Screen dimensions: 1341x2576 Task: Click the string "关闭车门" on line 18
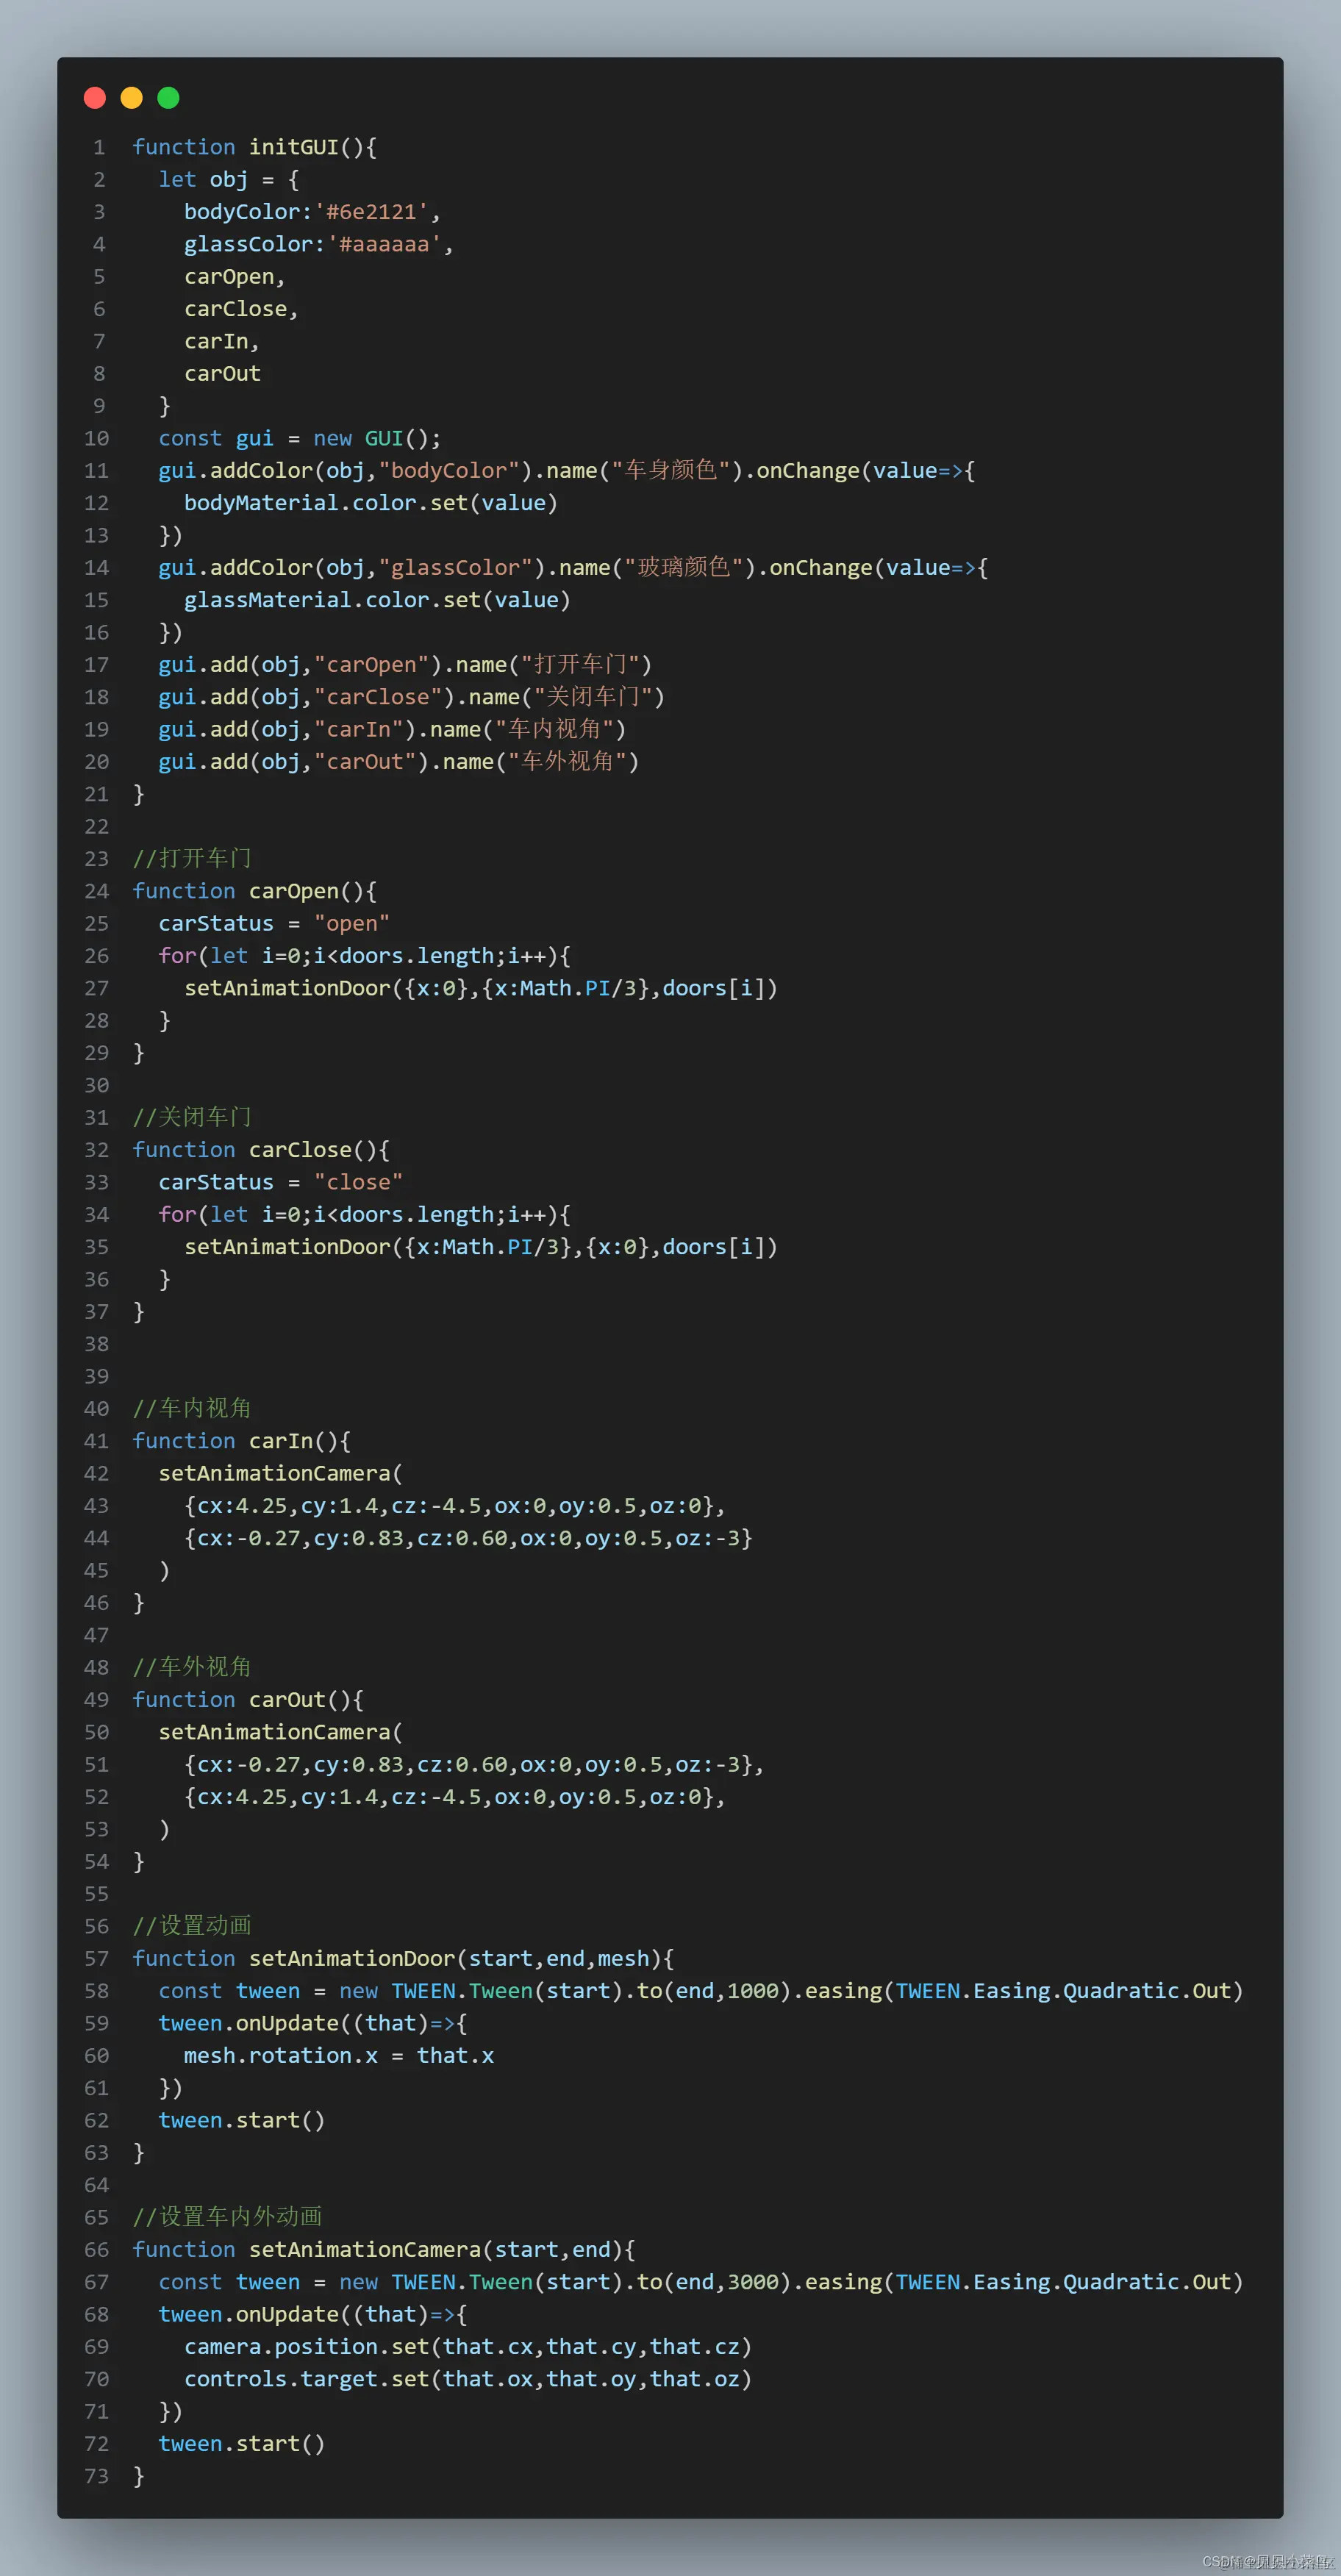[593, 697]
